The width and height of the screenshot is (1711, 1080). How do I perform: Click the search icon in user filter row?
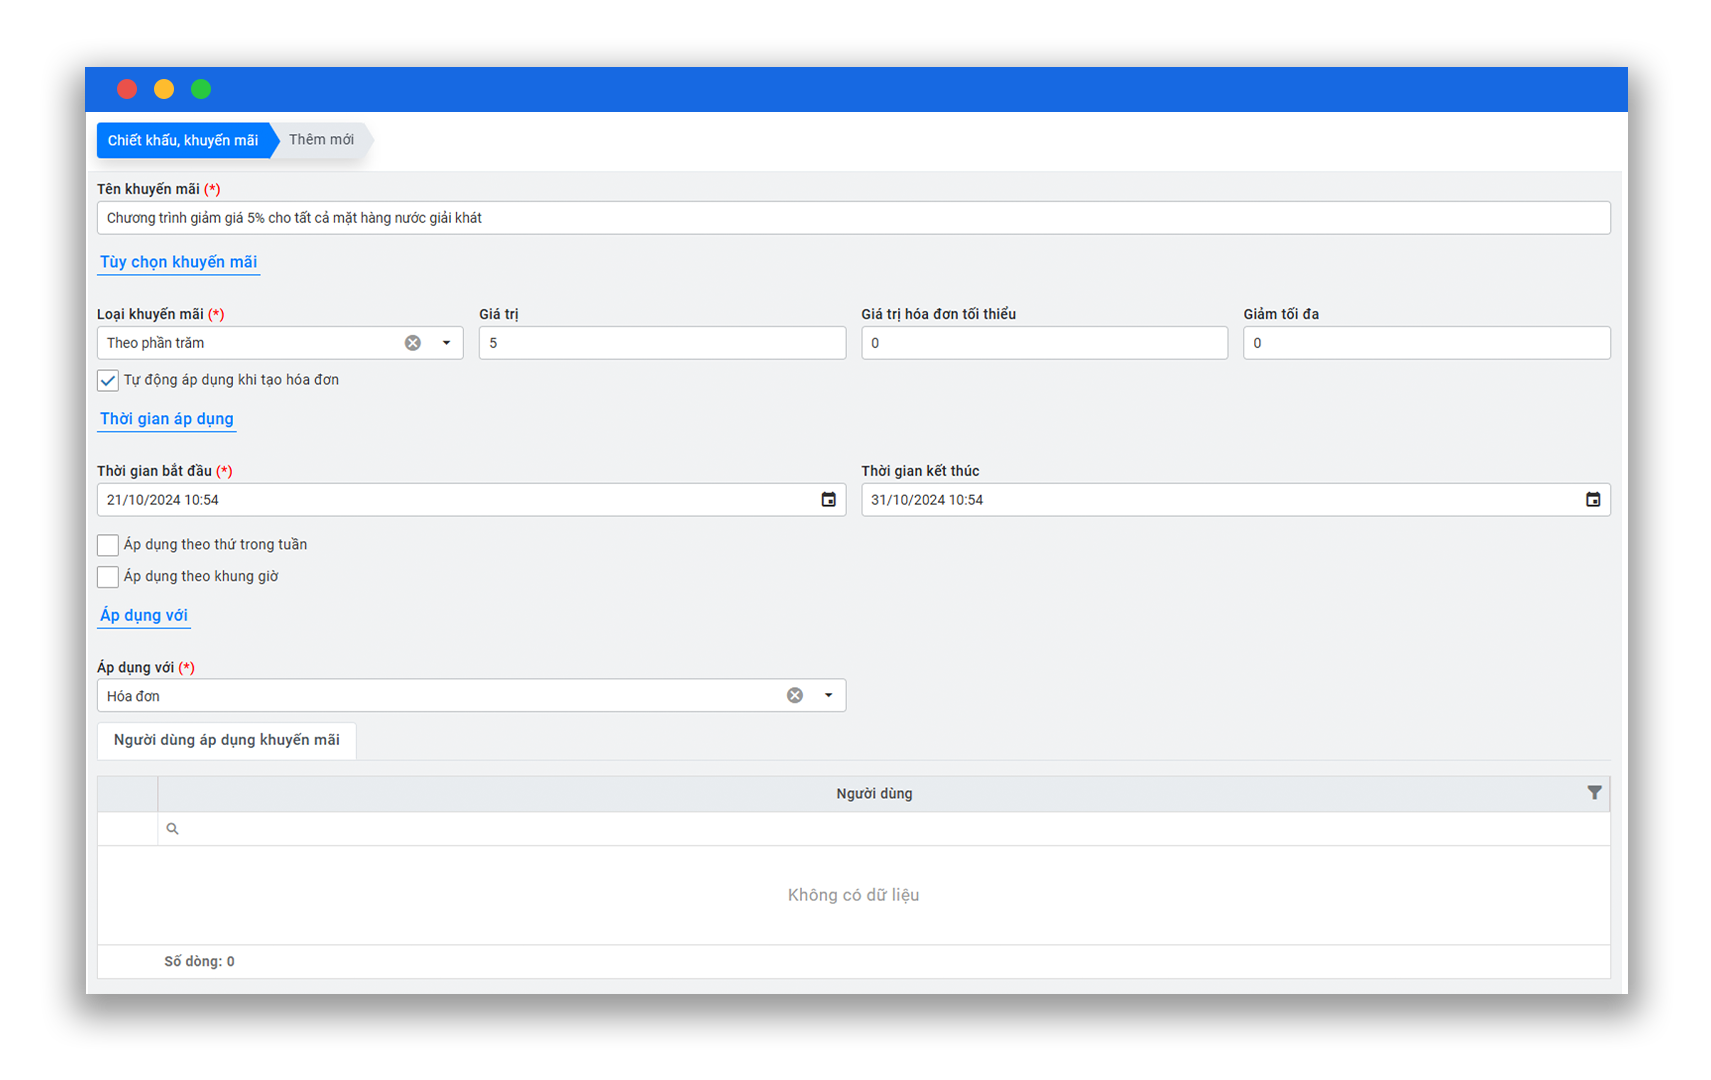point(172,829)
